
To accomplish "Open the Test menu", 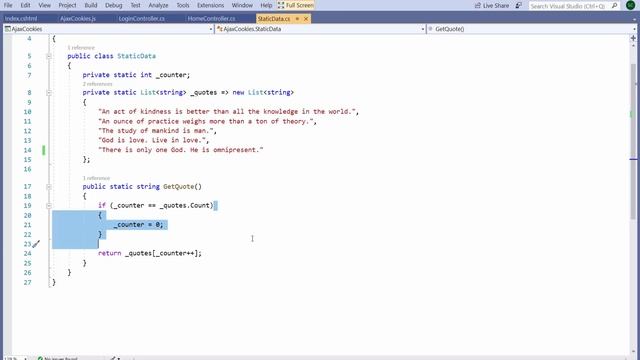I will [x=135, y=5].
